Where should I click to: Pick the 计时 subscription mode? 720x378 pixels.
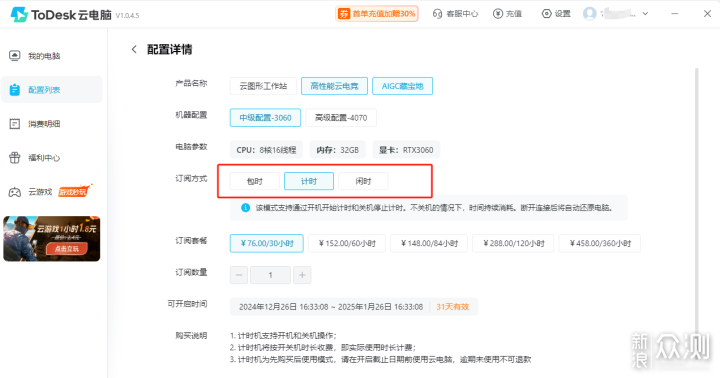point(309,181)
